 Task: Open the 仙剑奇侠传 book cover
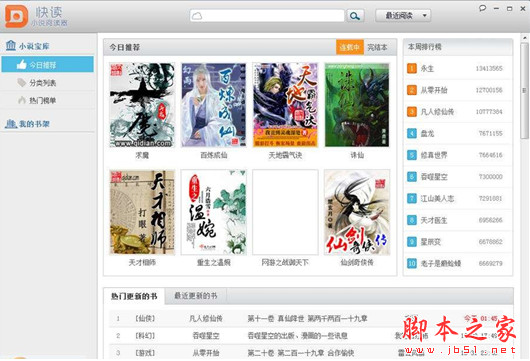[357, 212]
